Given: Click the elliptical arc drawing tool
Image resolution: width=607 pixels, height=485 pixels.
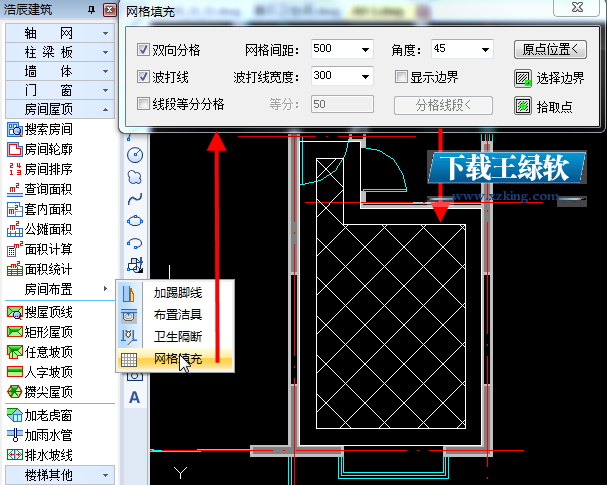Looking at the screenshot, I should (x=135, y=243).
